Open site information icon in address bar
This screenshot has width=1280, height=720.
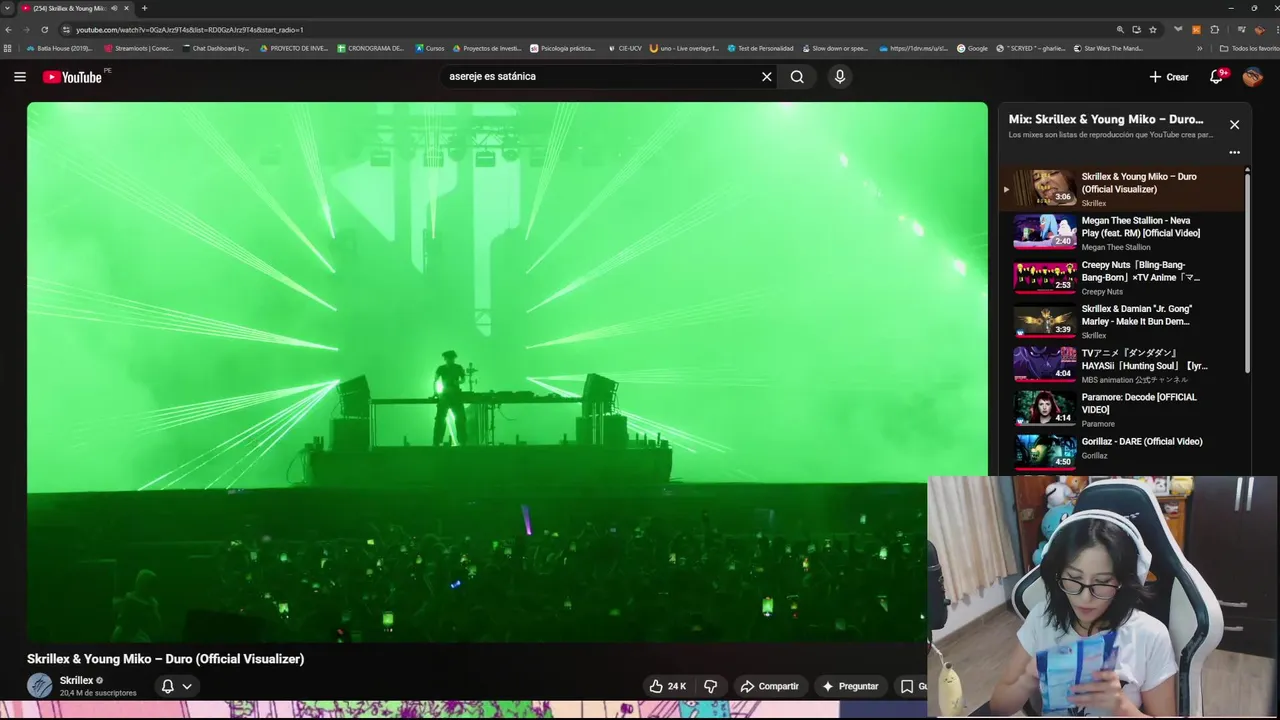[66, 30]
